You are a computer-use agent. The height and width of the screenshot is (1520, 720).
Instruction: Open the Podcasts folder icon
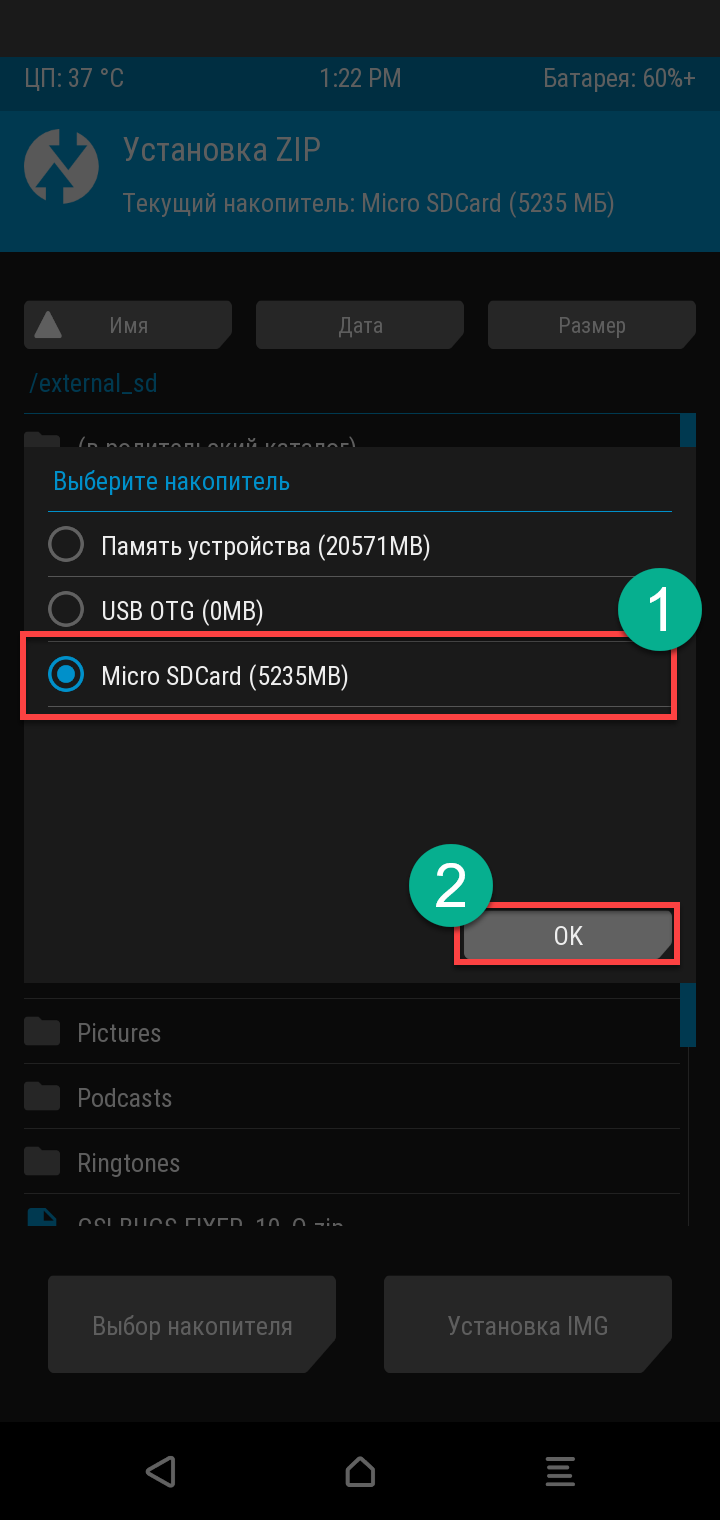[x=42, y=1096]
